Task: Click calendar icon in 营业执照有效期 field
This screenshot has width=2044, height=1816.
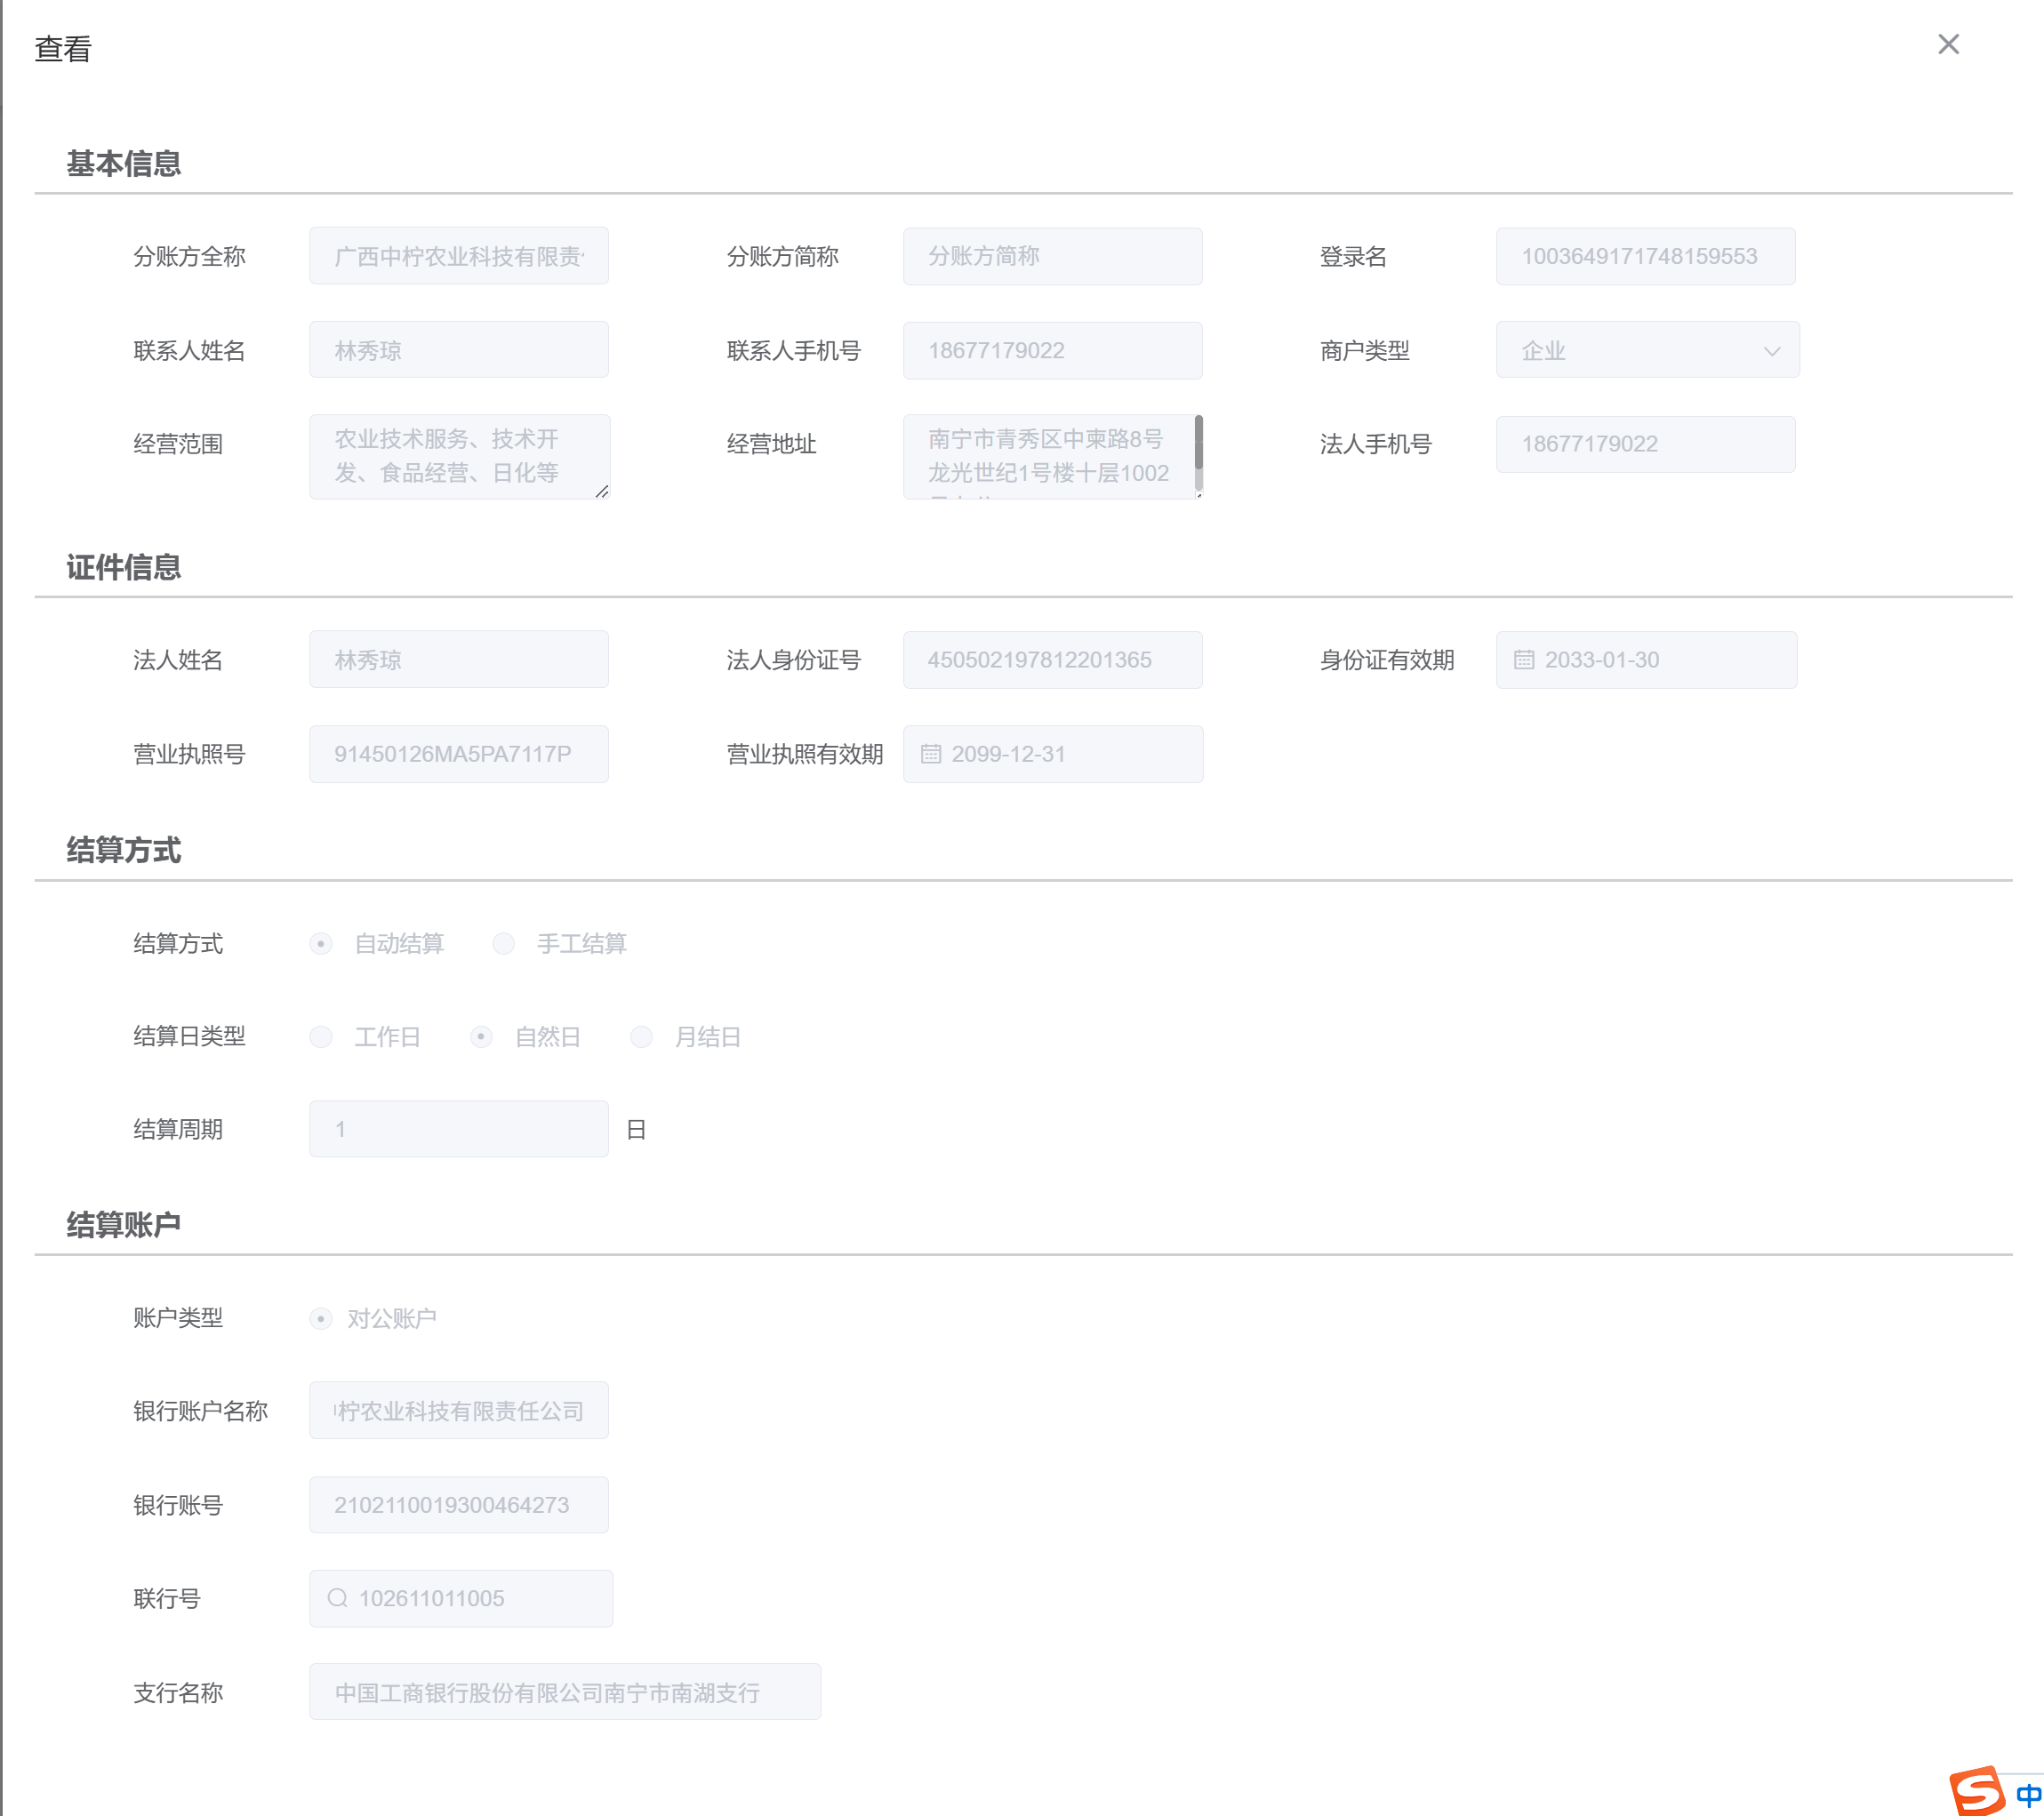Action: (x=930, y=754)
